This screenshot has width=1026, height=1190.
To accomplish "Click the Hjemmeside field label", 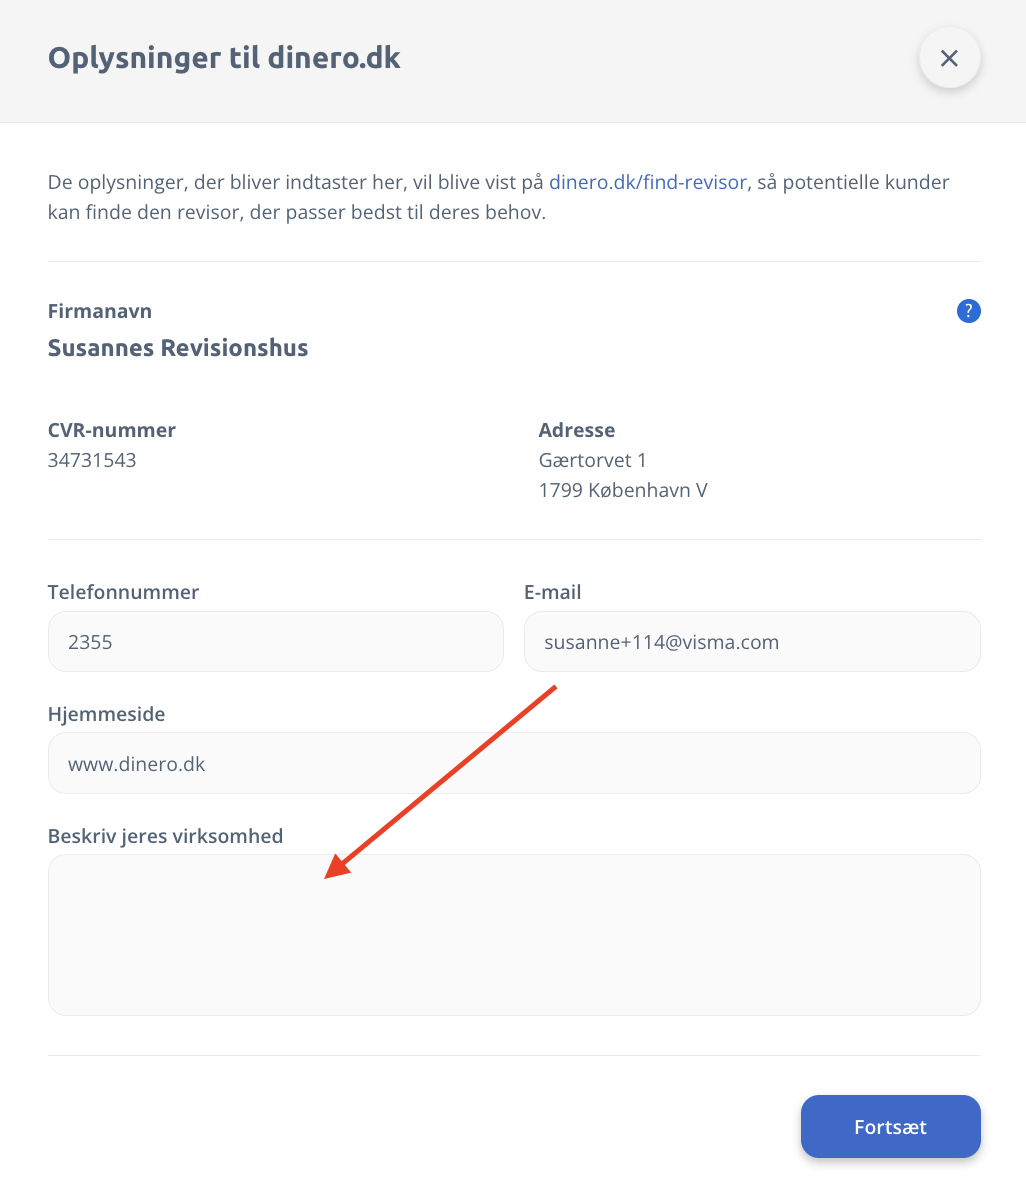I will [x=106, y=714].
